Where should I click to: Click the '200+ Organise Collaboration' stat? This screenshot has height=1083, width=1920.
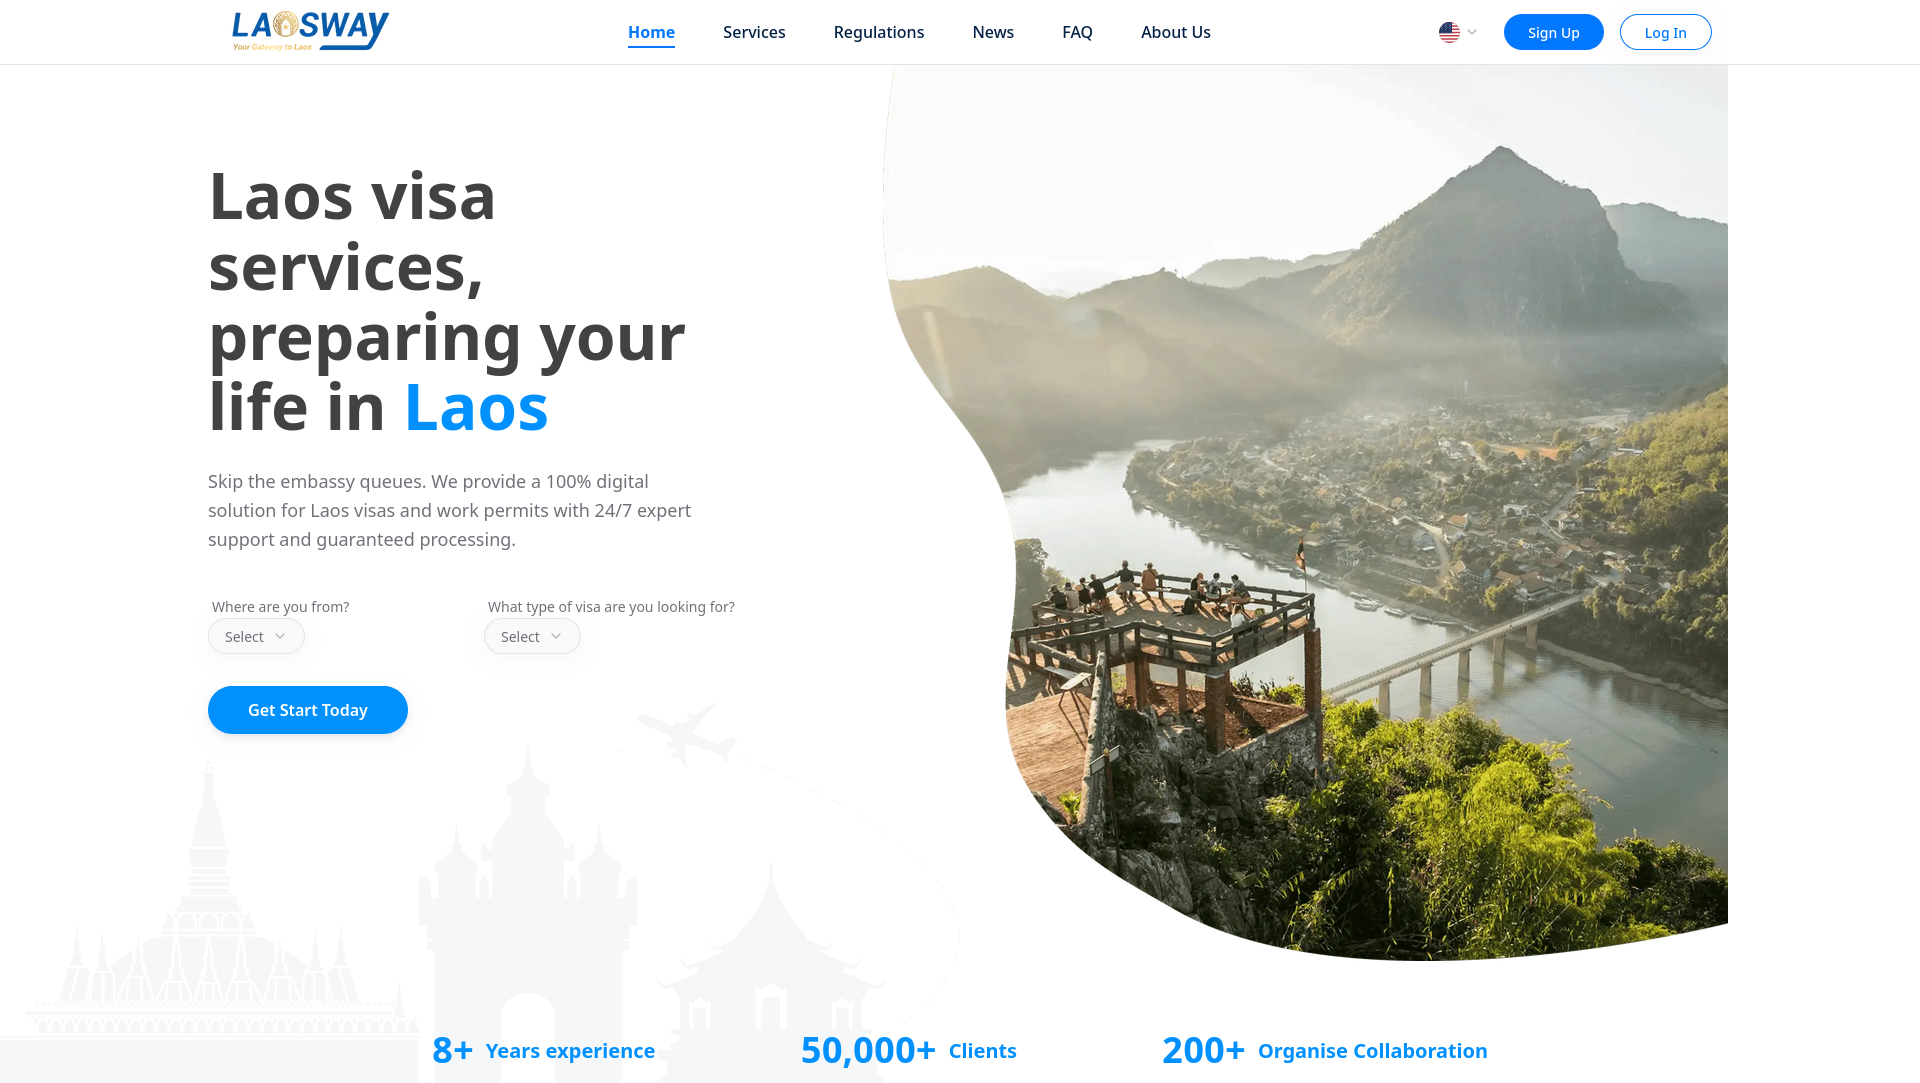1324,1050
